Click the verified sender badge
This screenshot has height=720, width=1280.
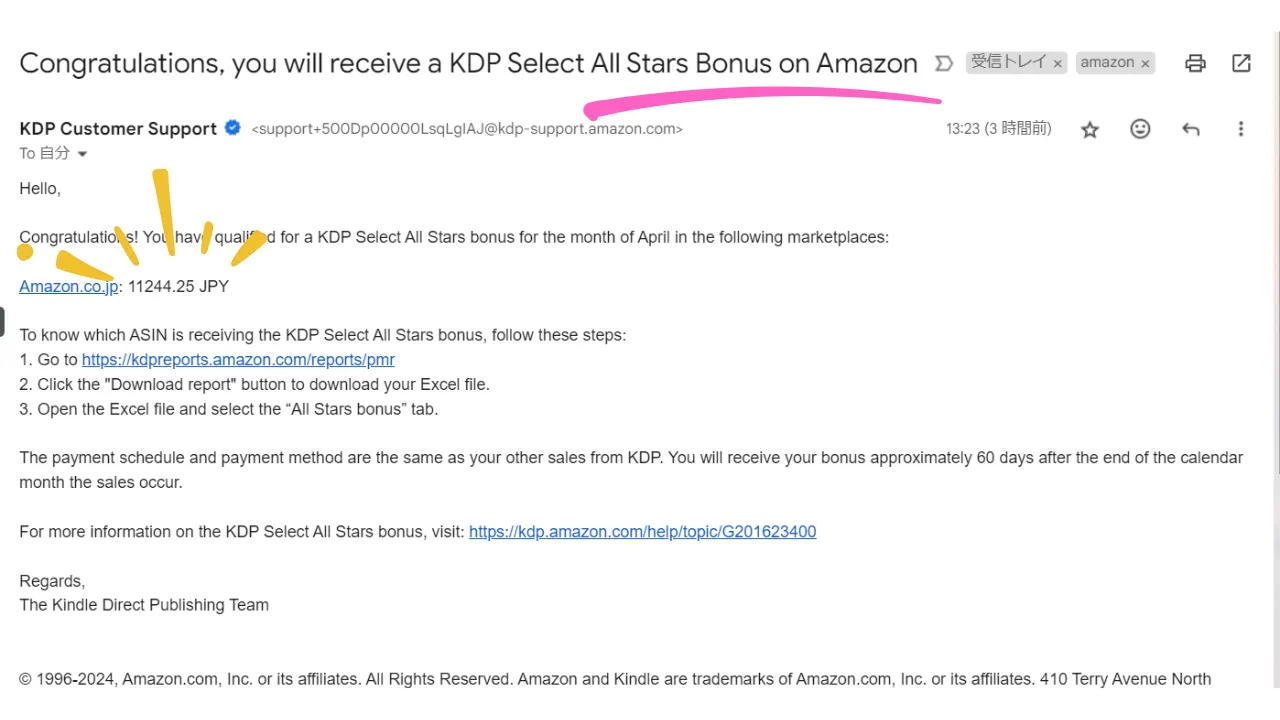pos(233,128)
